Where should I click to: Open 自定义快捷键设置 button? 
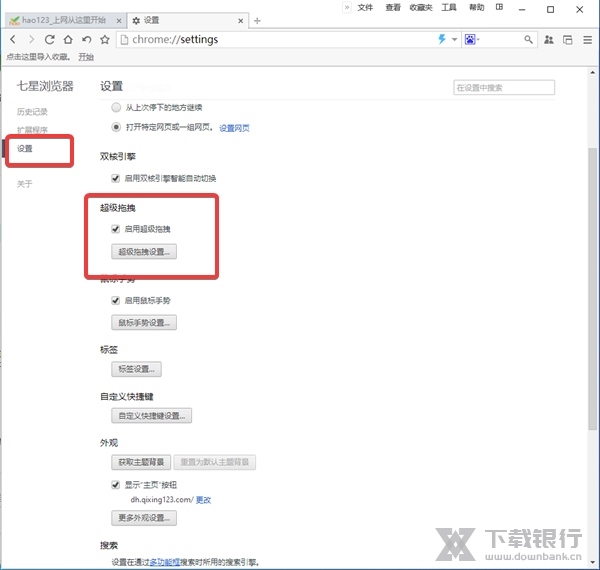click(152, 415)
